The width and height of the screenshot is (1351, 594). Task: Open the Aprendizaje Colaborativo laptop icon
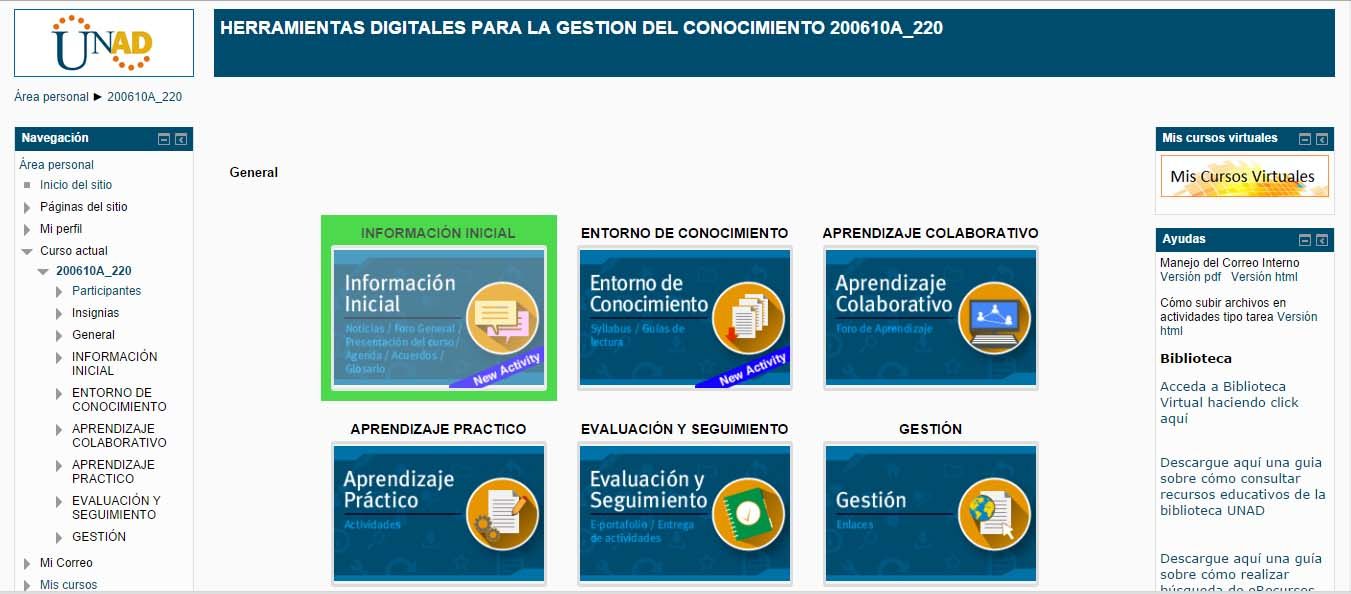pos(994,318)
